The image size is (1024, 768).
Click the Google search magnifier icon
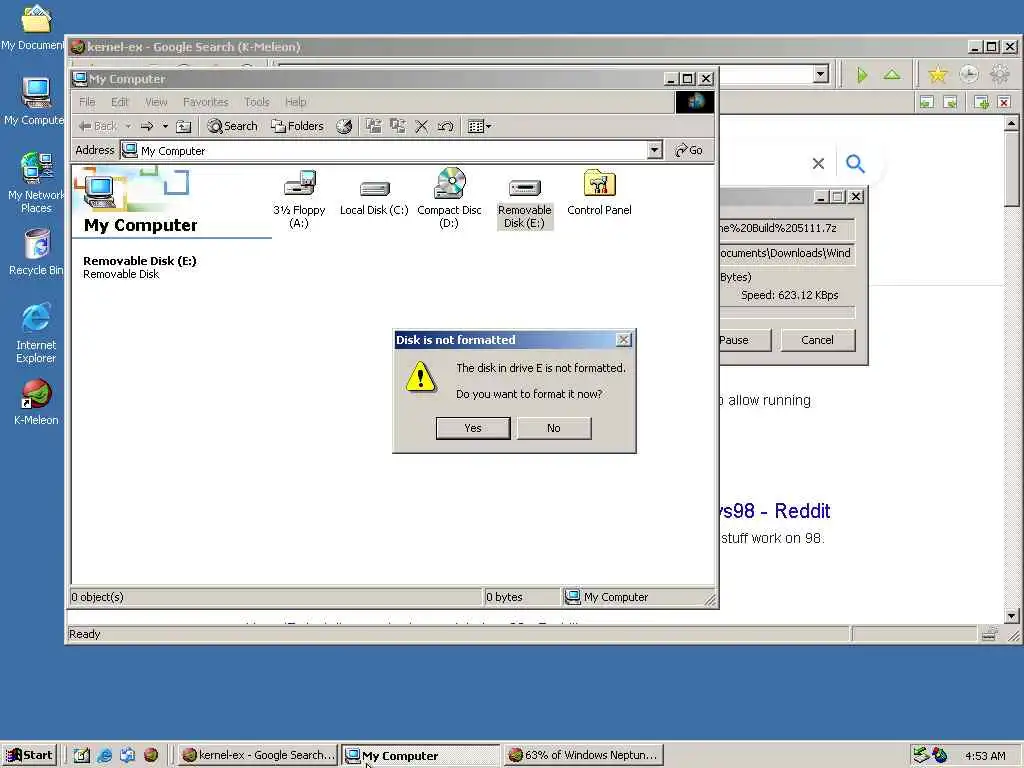click(x=855, y=163)
